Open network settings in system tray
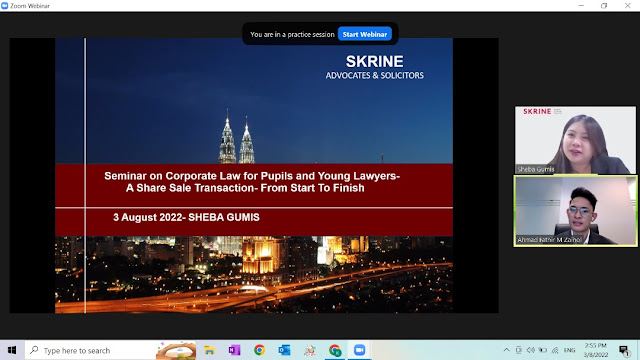This screenshot has width=640, height=360. [555, 350]
